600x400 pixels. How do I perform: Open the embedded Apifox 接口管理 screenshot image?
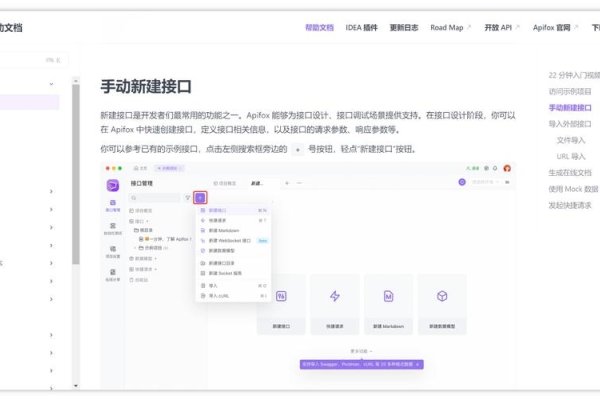tap(308, 276)
